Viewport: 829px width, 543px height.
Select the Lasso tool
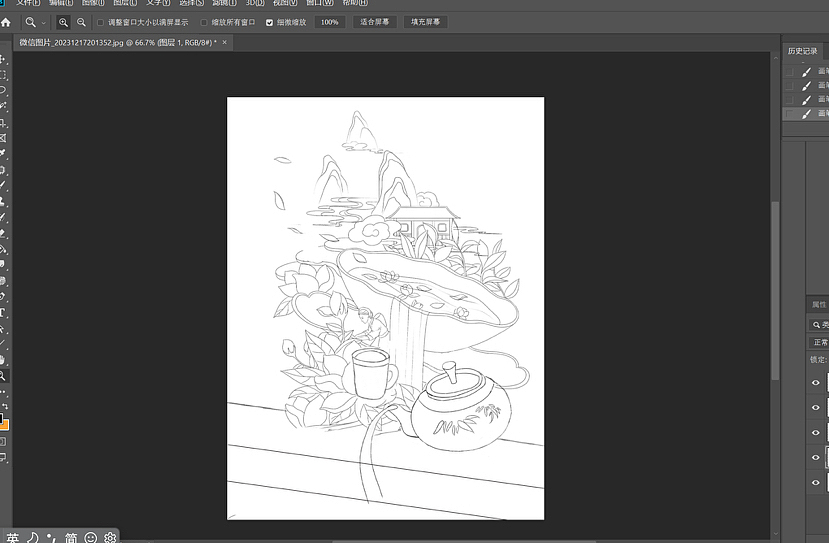click(x=3, y=90)
